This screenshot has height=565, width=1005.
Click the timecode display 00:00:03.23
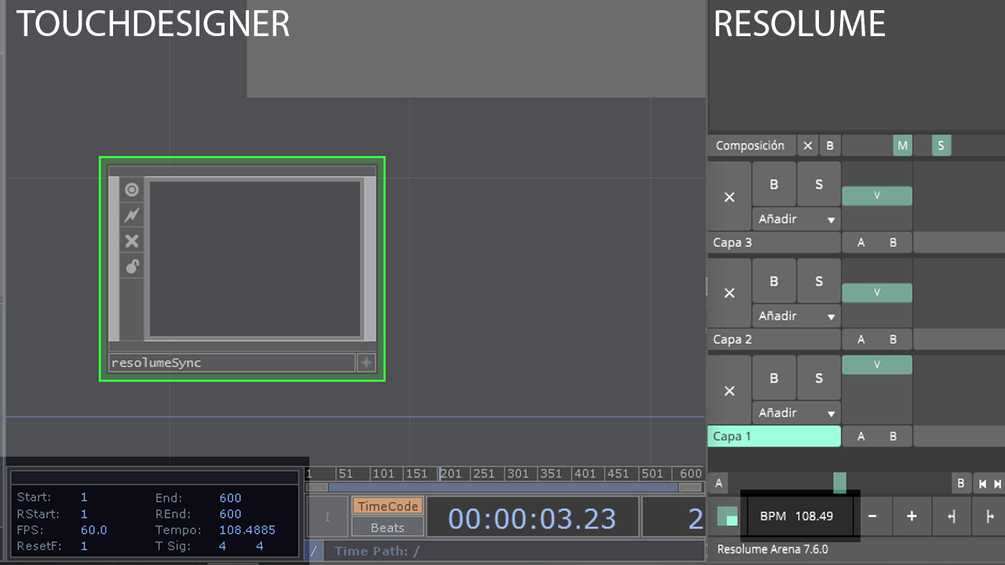coord(532,518)
